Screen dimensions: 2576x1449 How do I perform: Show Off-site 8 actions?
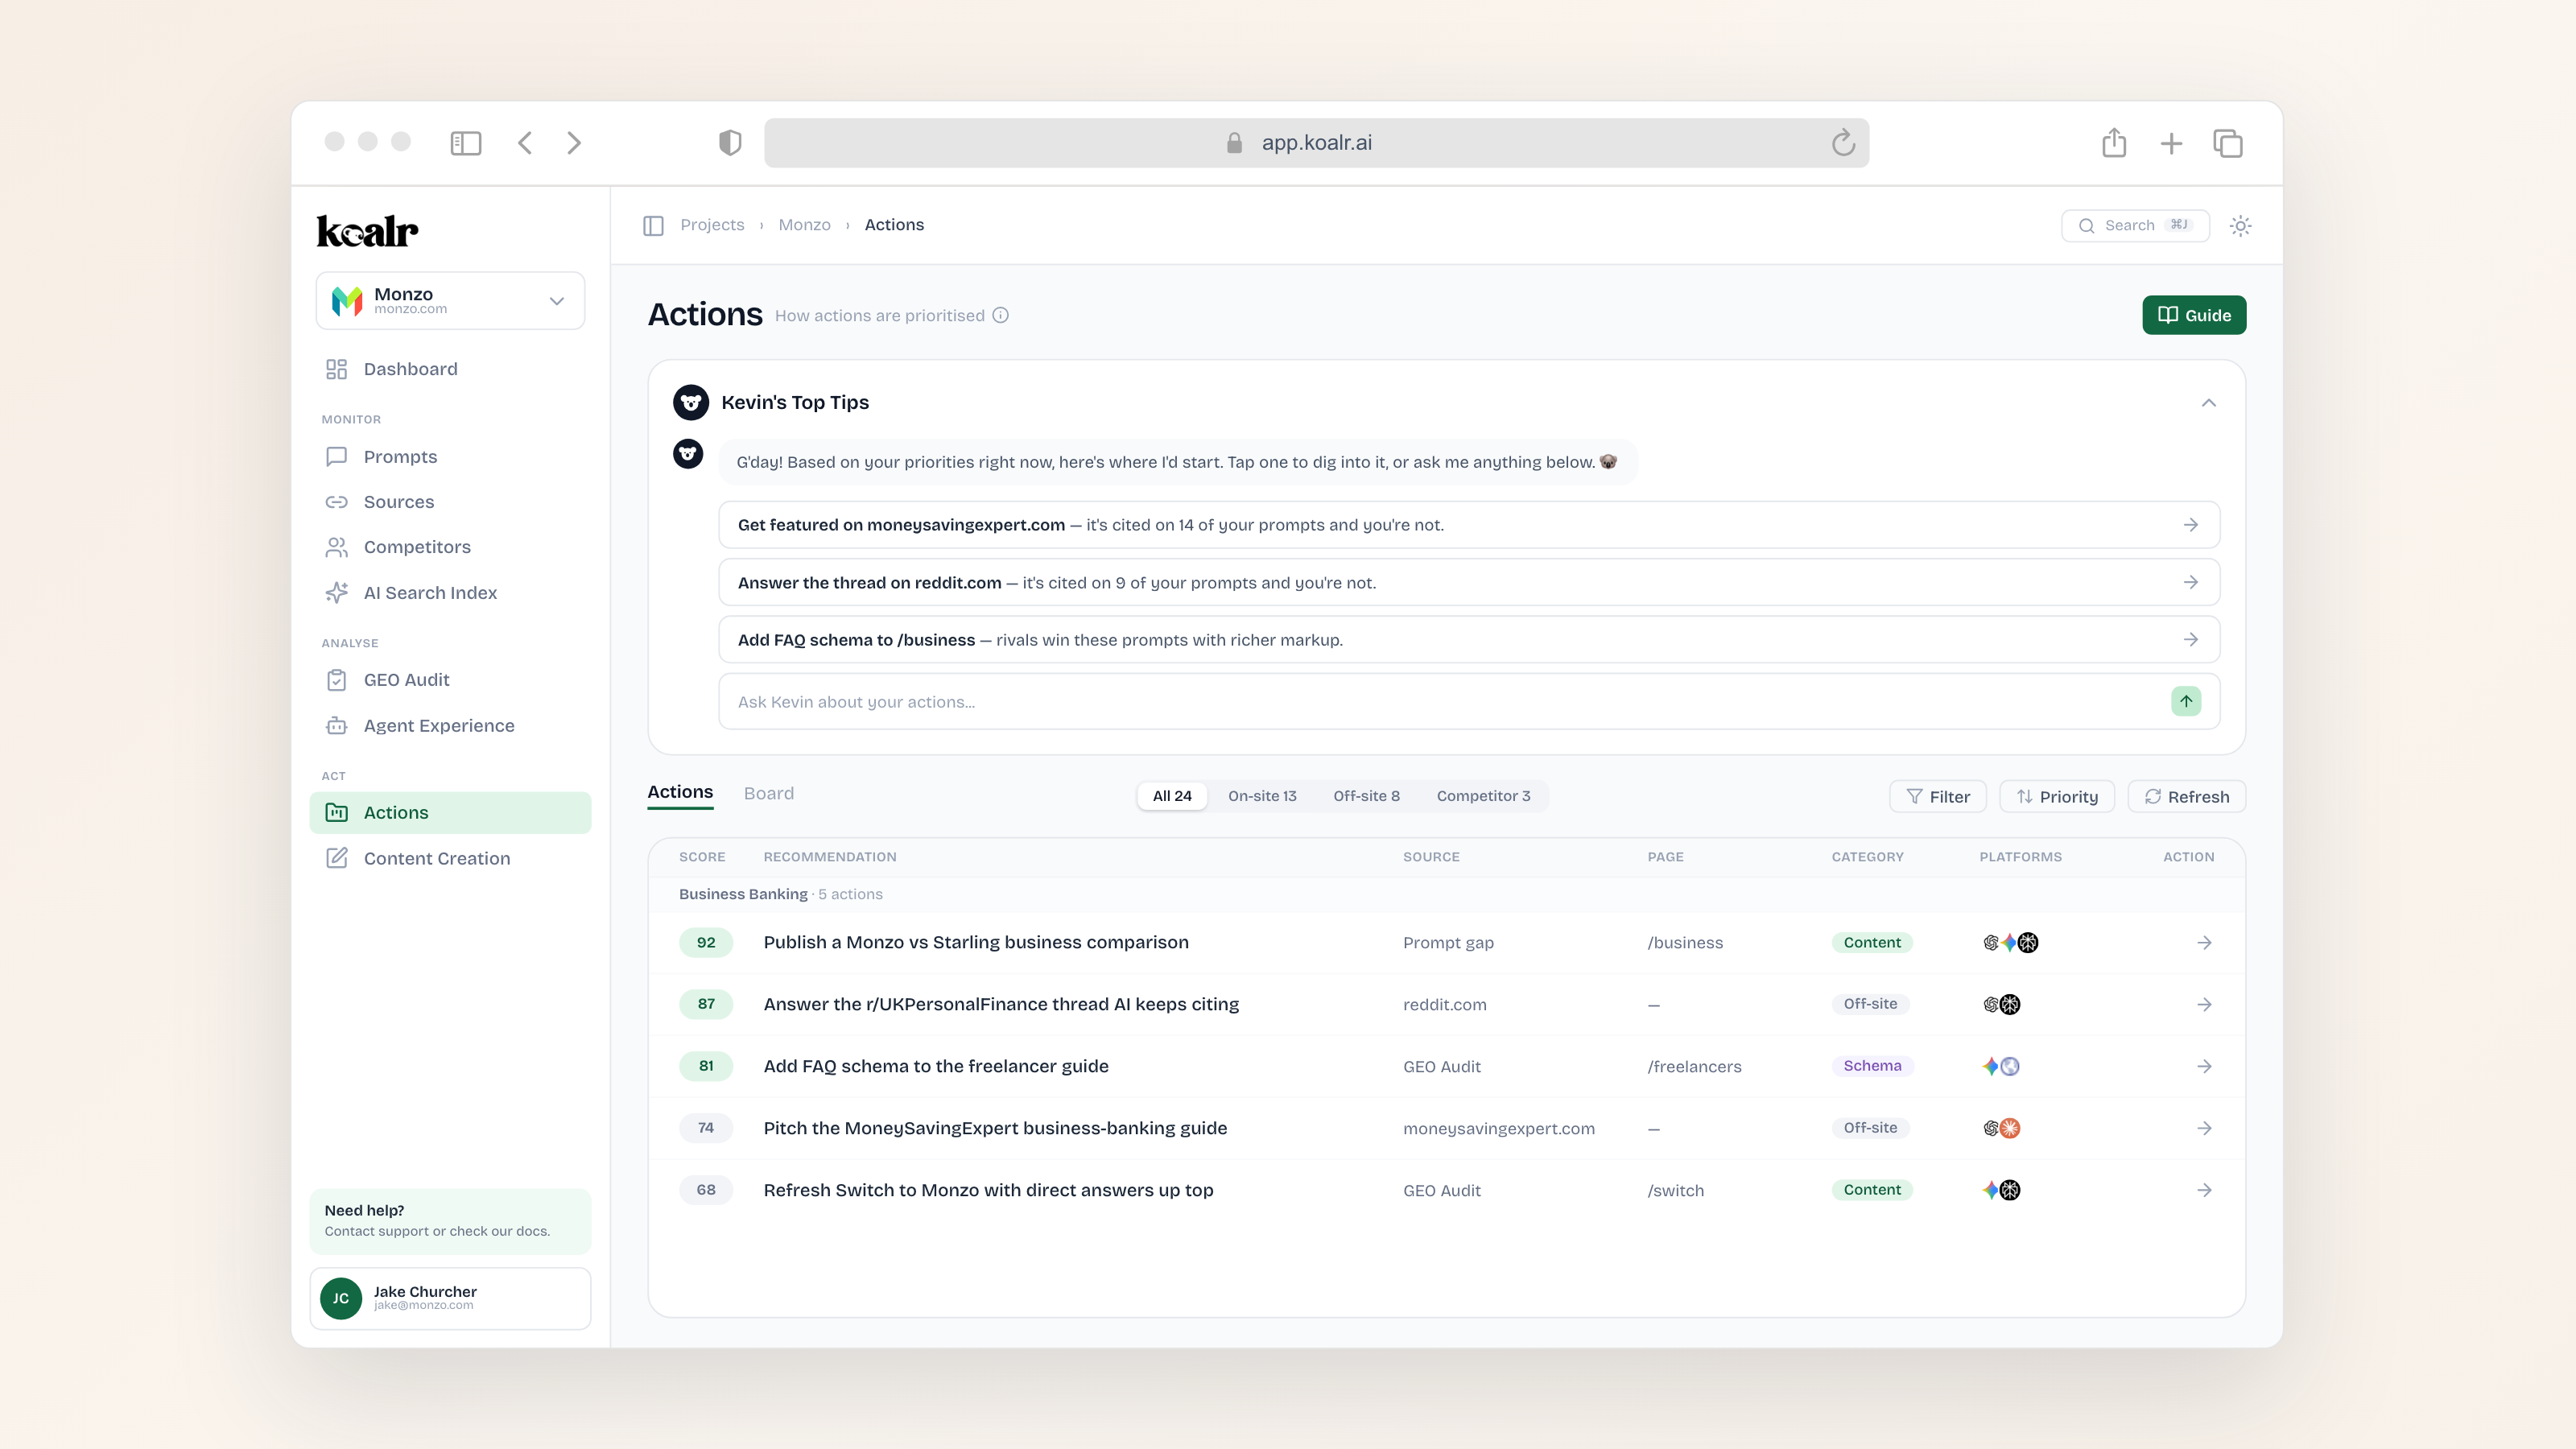pyautogui.click(x=1366, y=796)
